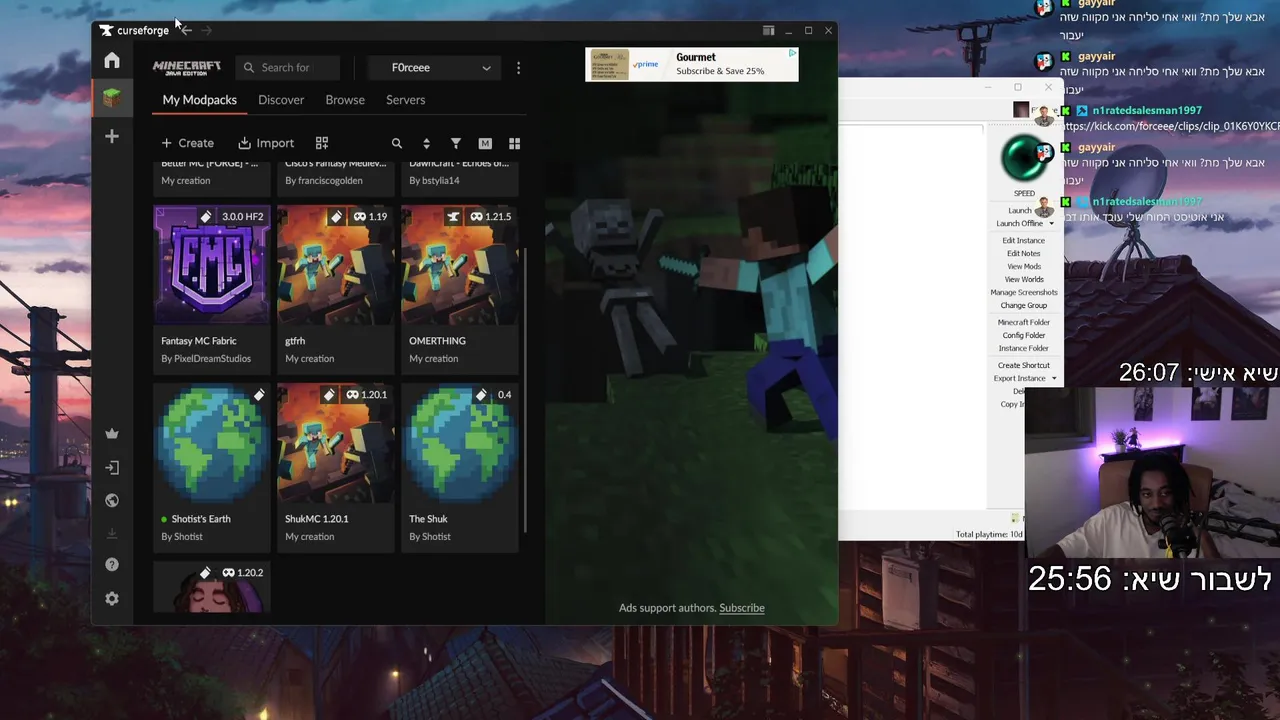
Task: Click the kick.com clip link in chat
Action: tap(1172, 126)
